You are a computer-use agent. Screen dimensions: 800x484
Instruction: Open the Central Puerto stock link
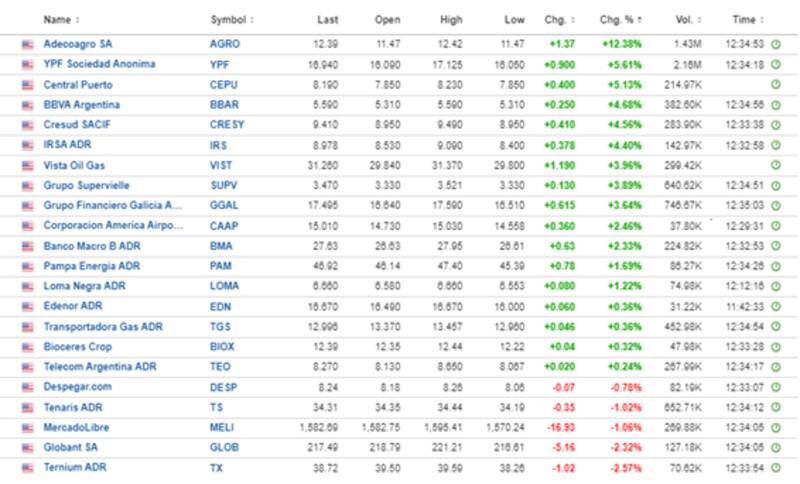coord(75,84)
